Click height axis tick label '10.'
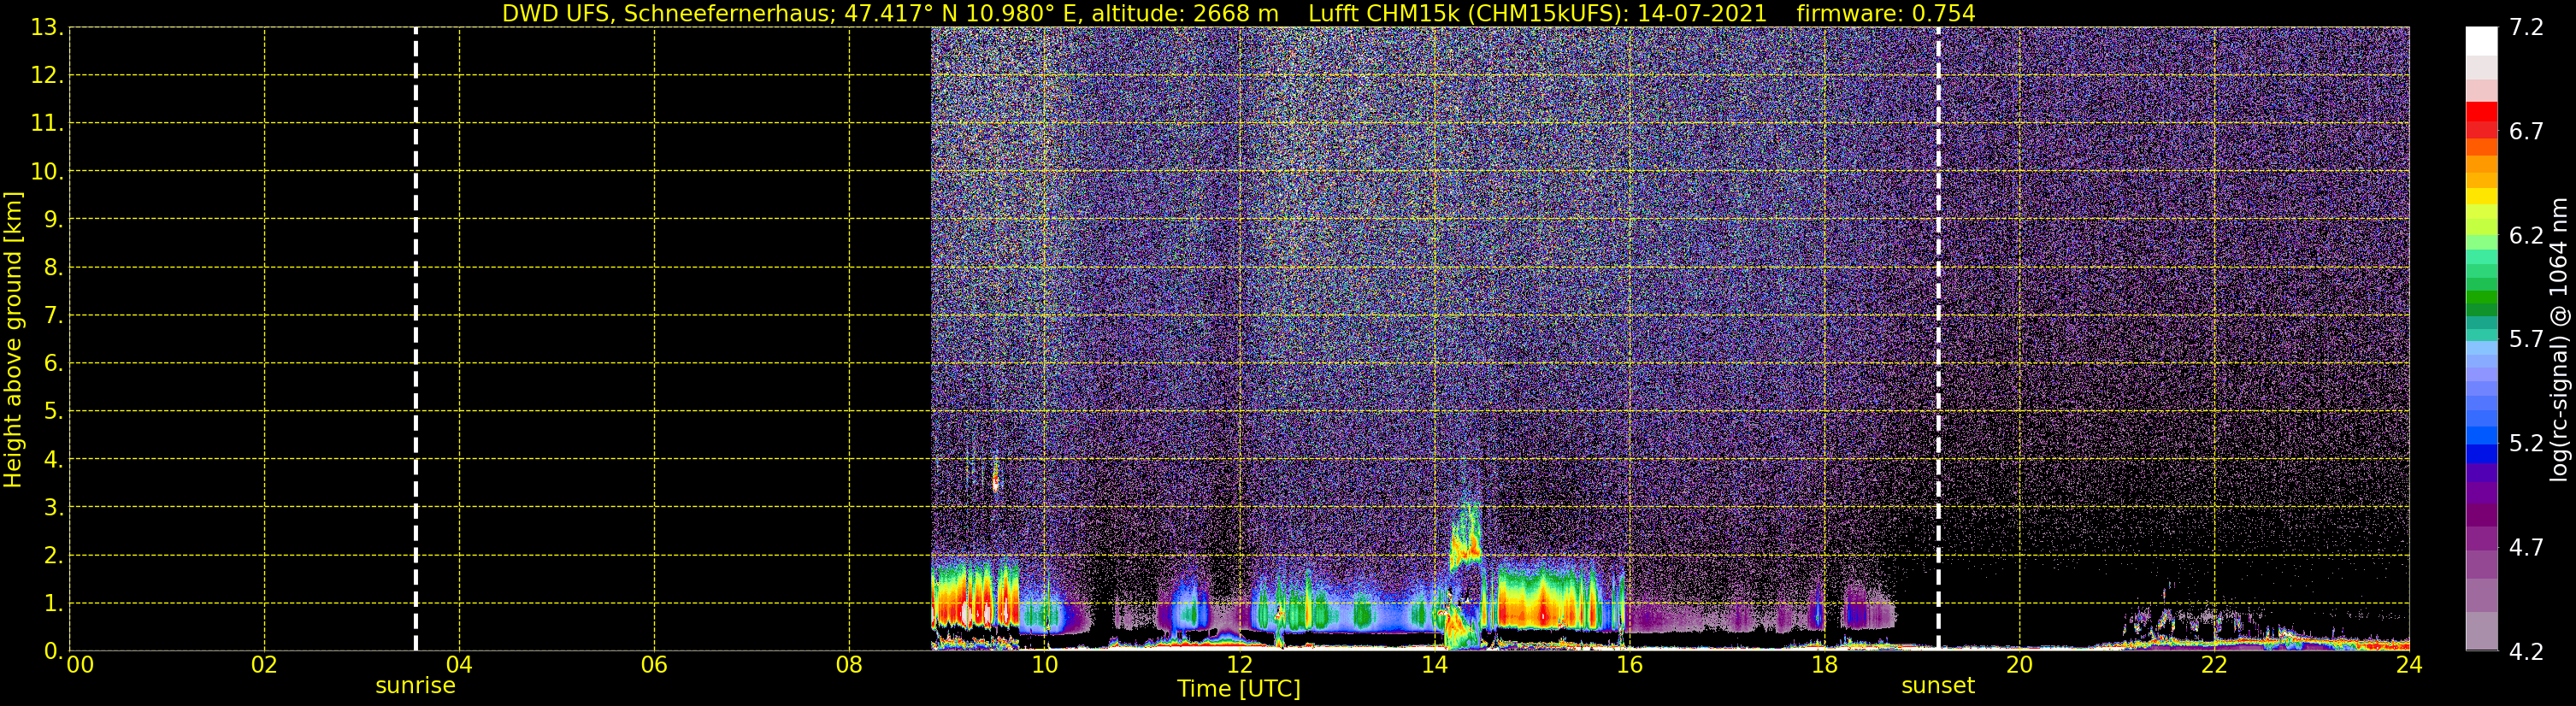Screen dimensions: 2576x706 (47, 172)
